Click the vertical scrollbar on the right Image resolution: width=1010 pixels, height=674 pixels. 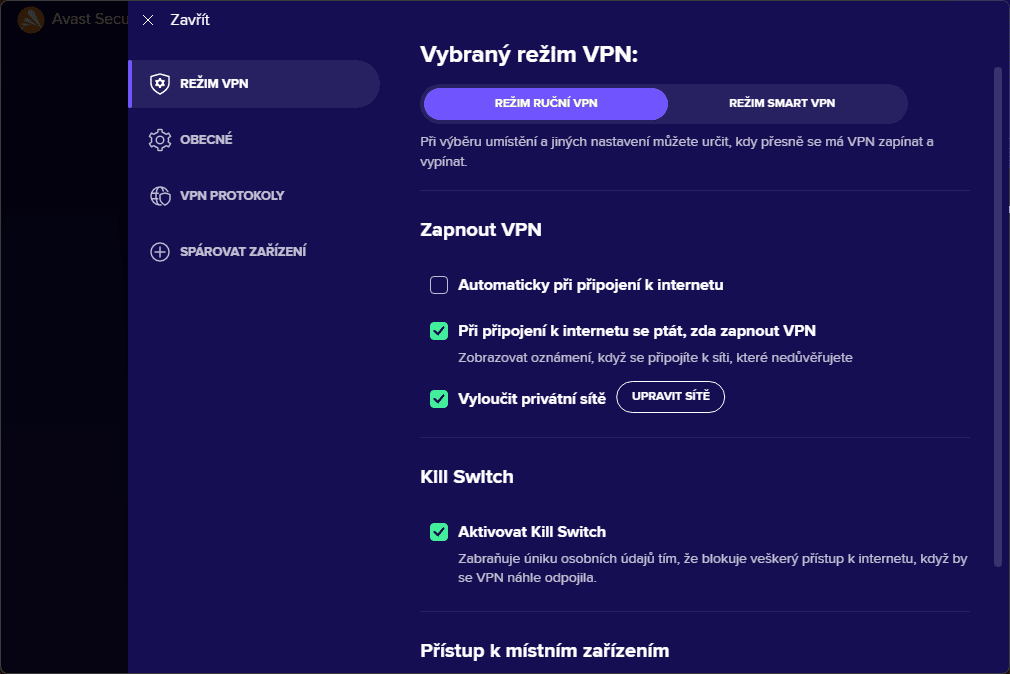pos(997,300)
